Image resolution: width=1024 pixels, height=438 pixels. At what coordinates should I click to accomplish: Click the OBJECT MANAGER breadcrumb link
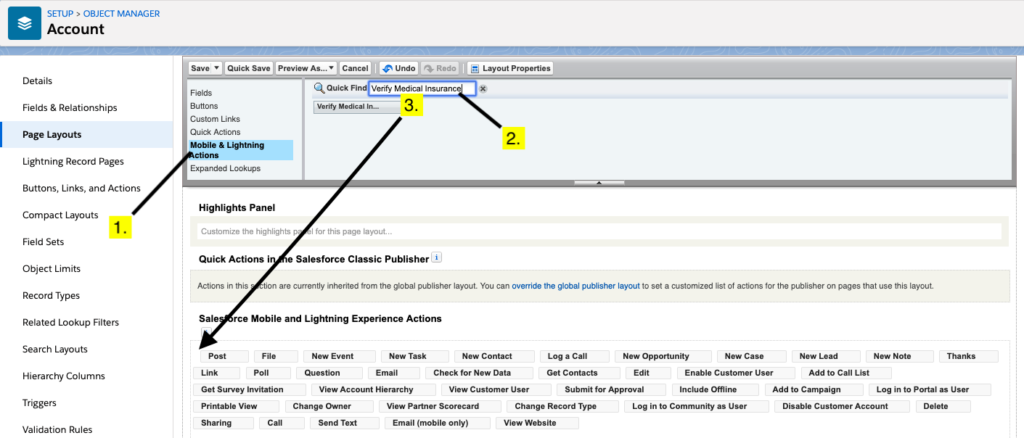pyautogui.click(x=120, y=13)
